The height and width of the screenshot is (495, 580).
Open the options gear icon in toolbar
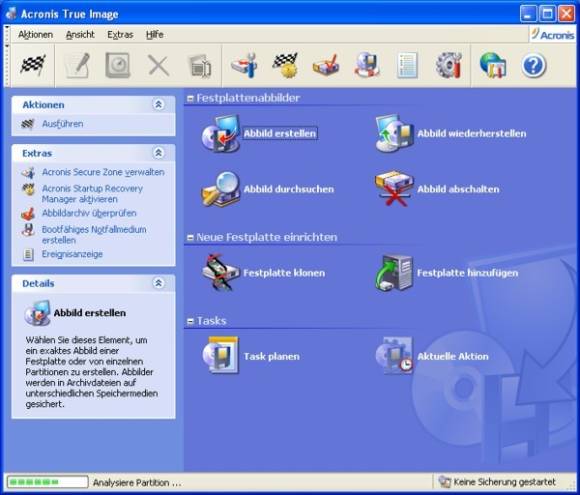[x=449, y=65]
